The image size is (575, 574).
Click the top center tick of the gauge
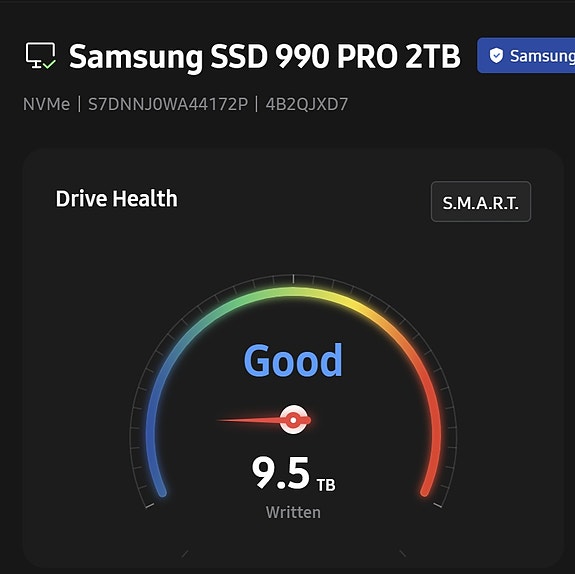tap(293, 279)
